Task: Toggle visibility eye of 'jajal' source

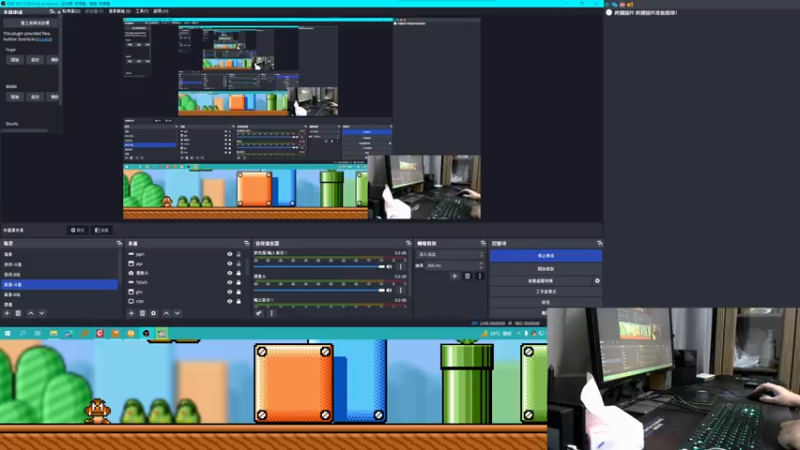Action: point(230,254)
